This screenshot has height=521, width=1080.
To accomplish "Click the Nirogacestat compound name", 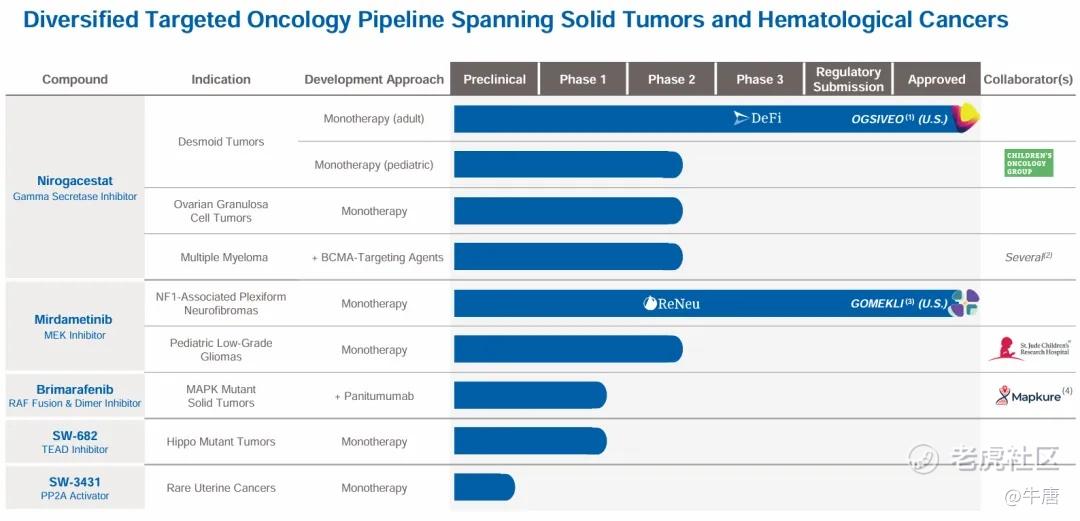I will tap(75, 181).
